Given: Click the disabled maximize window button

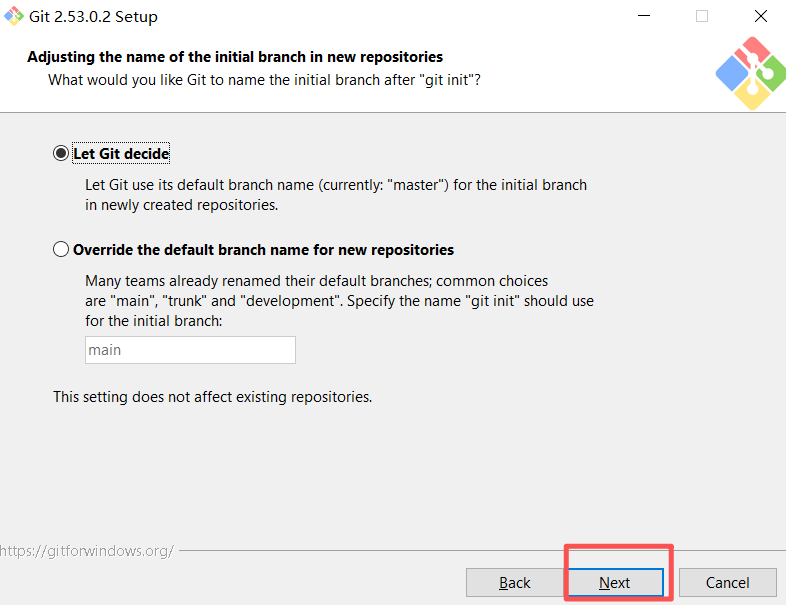Looking at the screenshot, I should (702, 16).
